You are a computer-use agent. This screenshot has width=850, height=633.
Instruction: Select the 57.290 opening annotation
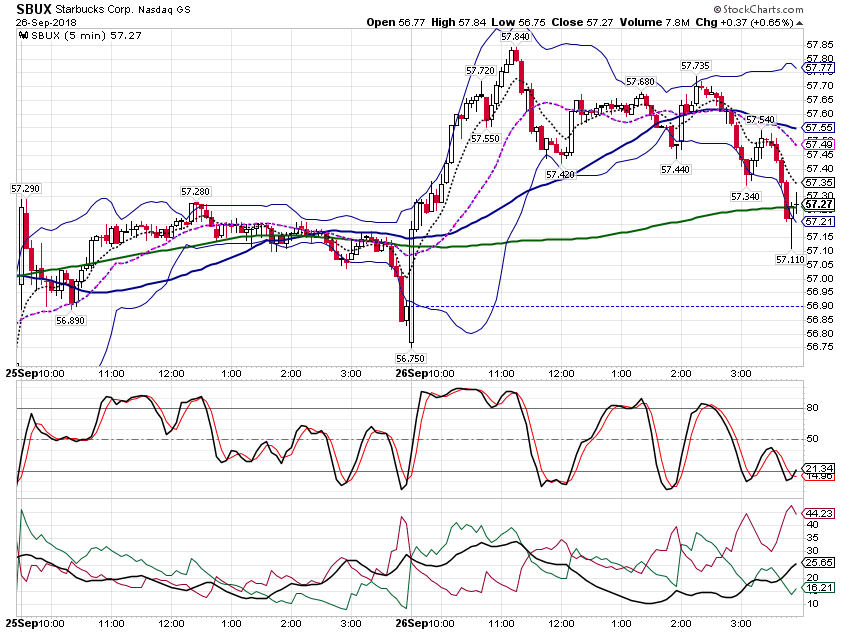tap(25, 189)
